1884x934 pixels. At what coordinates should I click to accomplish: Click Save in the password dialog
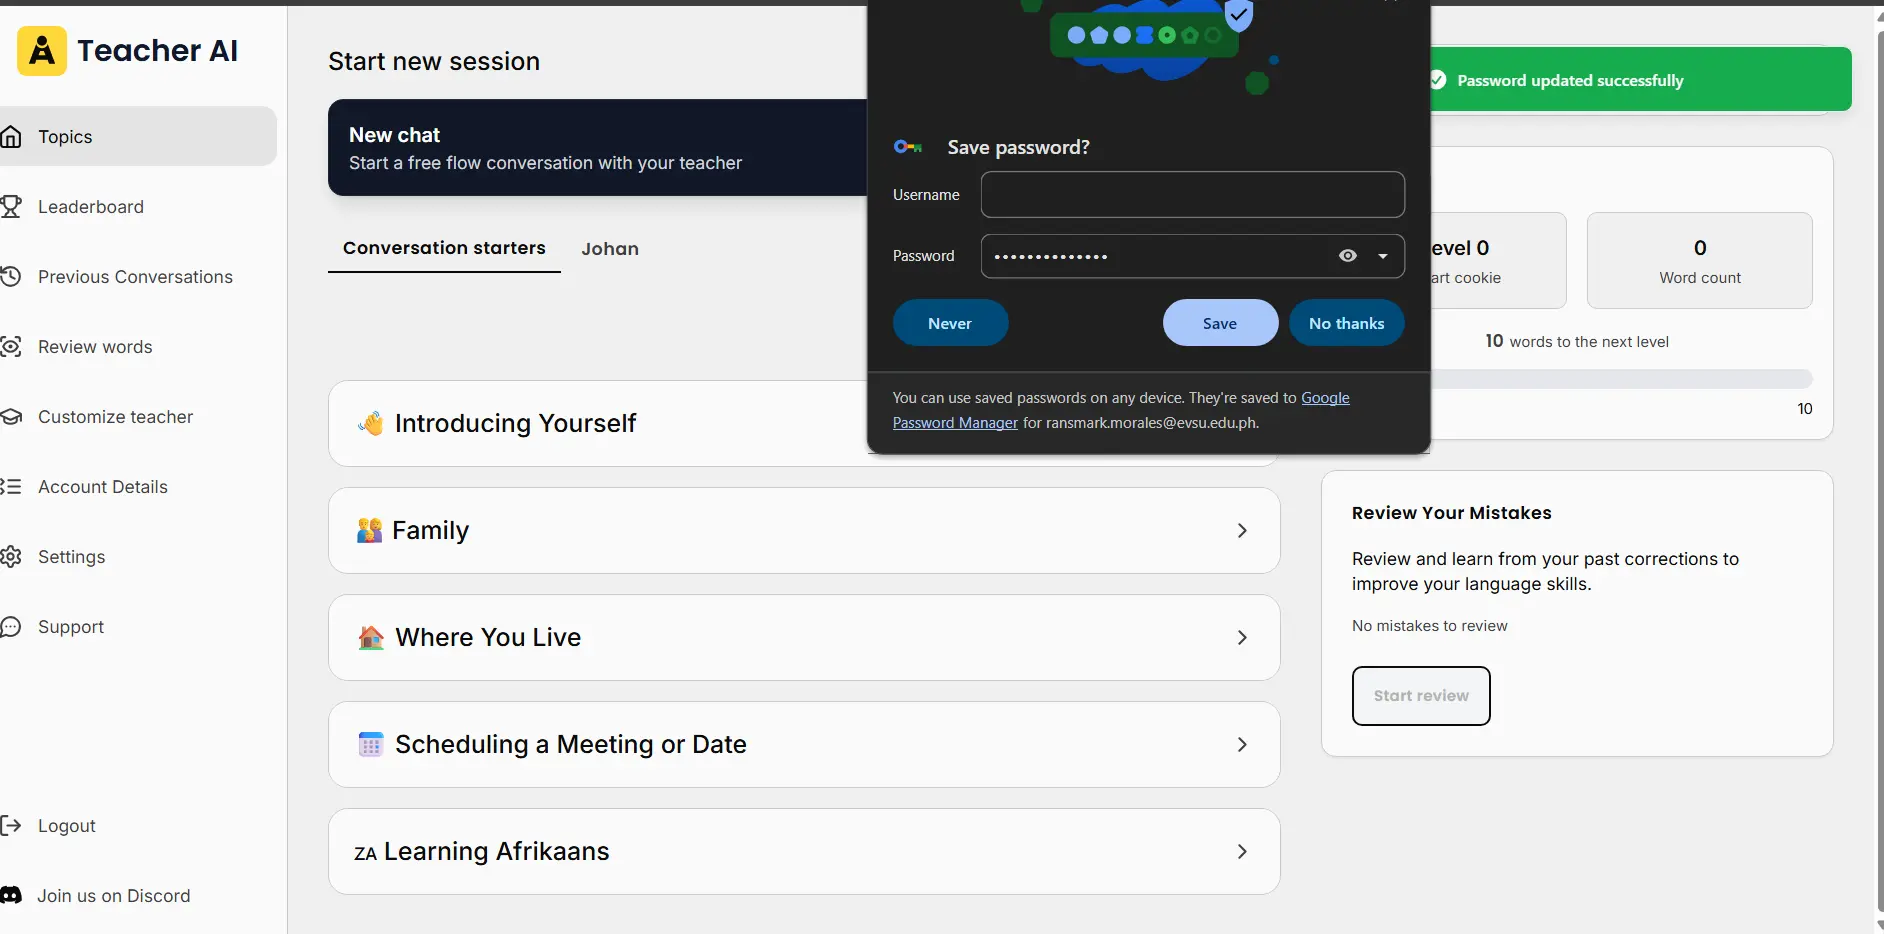(1220, 323)
